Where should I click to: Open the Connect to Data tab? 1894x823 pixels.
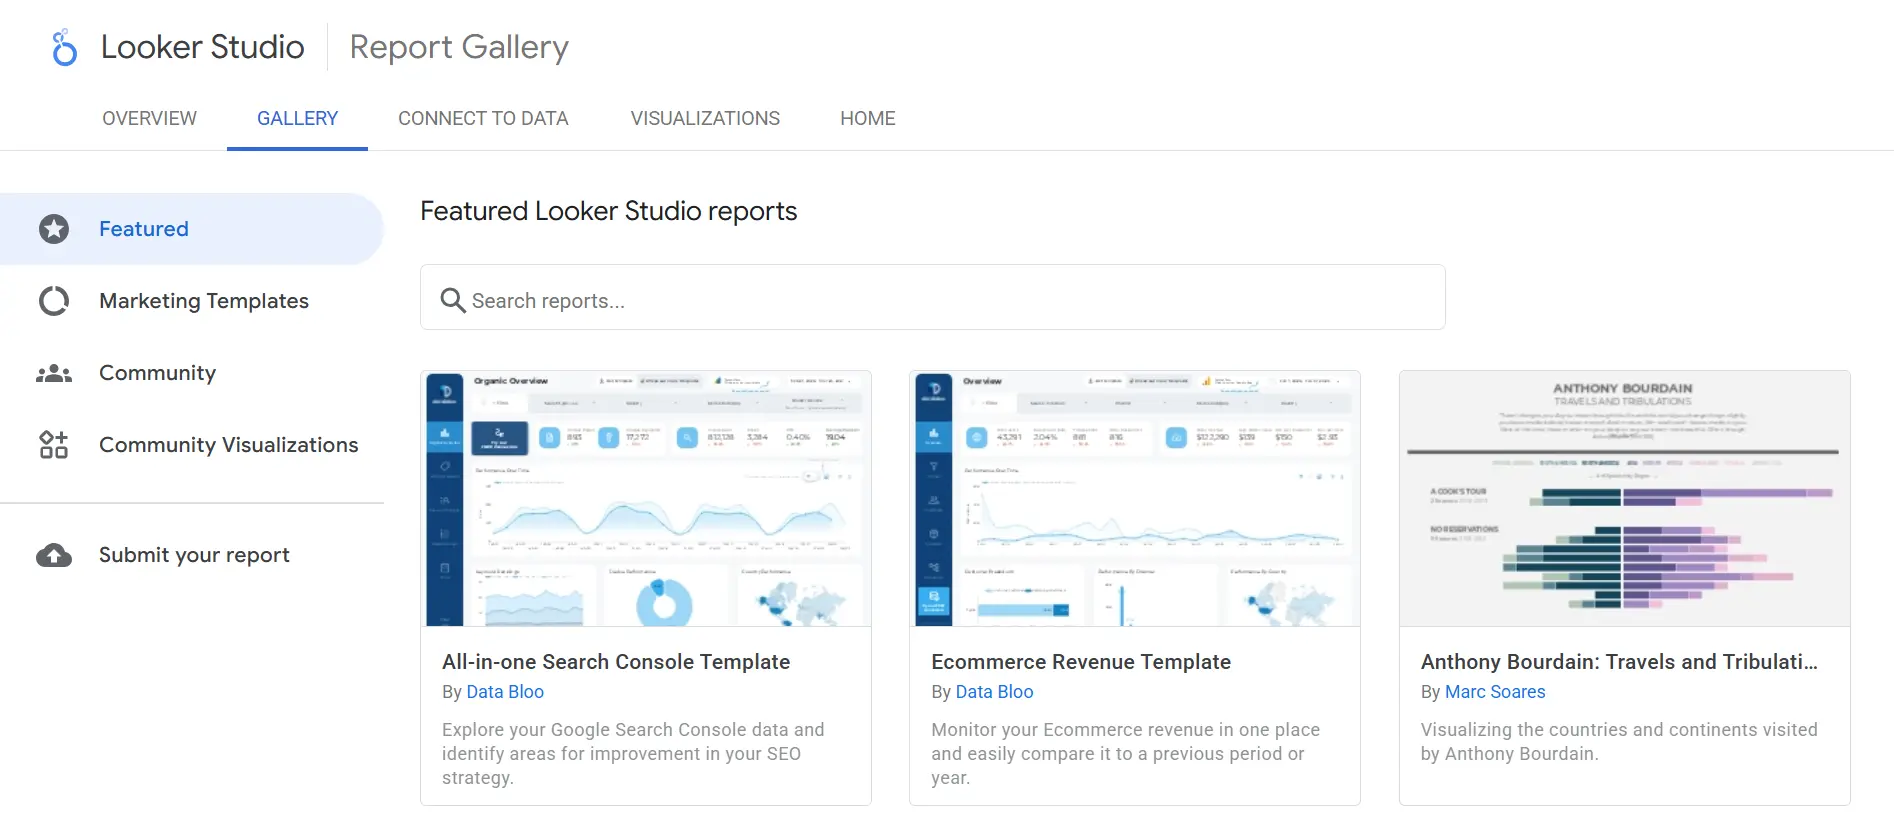pos(483,118)
